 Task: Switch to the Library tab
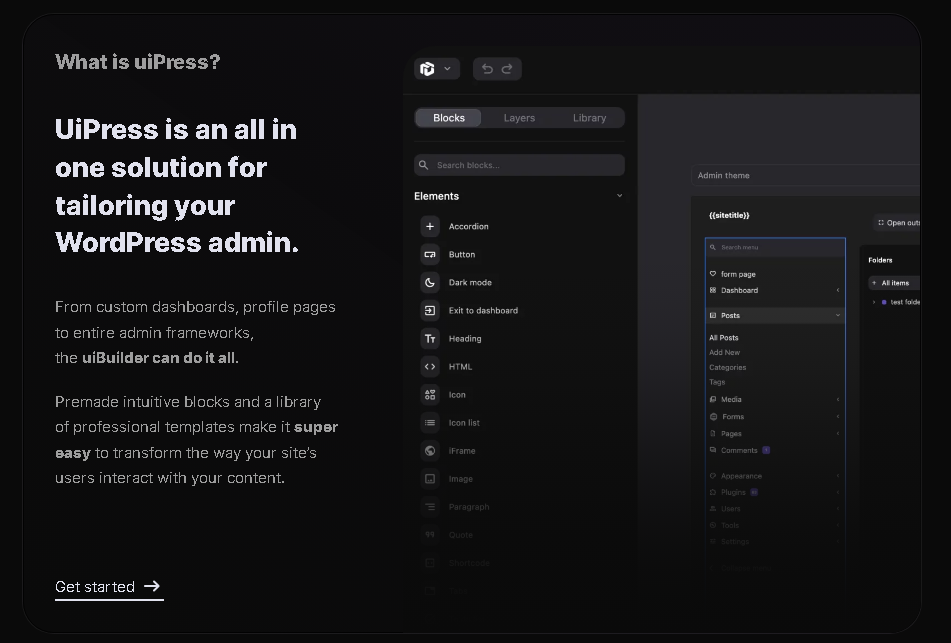[x=590, y=118]
